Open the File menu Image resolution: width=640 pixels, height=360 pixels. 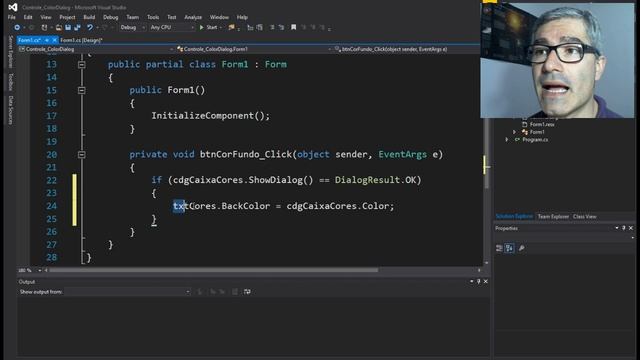[x=12, y=17]
